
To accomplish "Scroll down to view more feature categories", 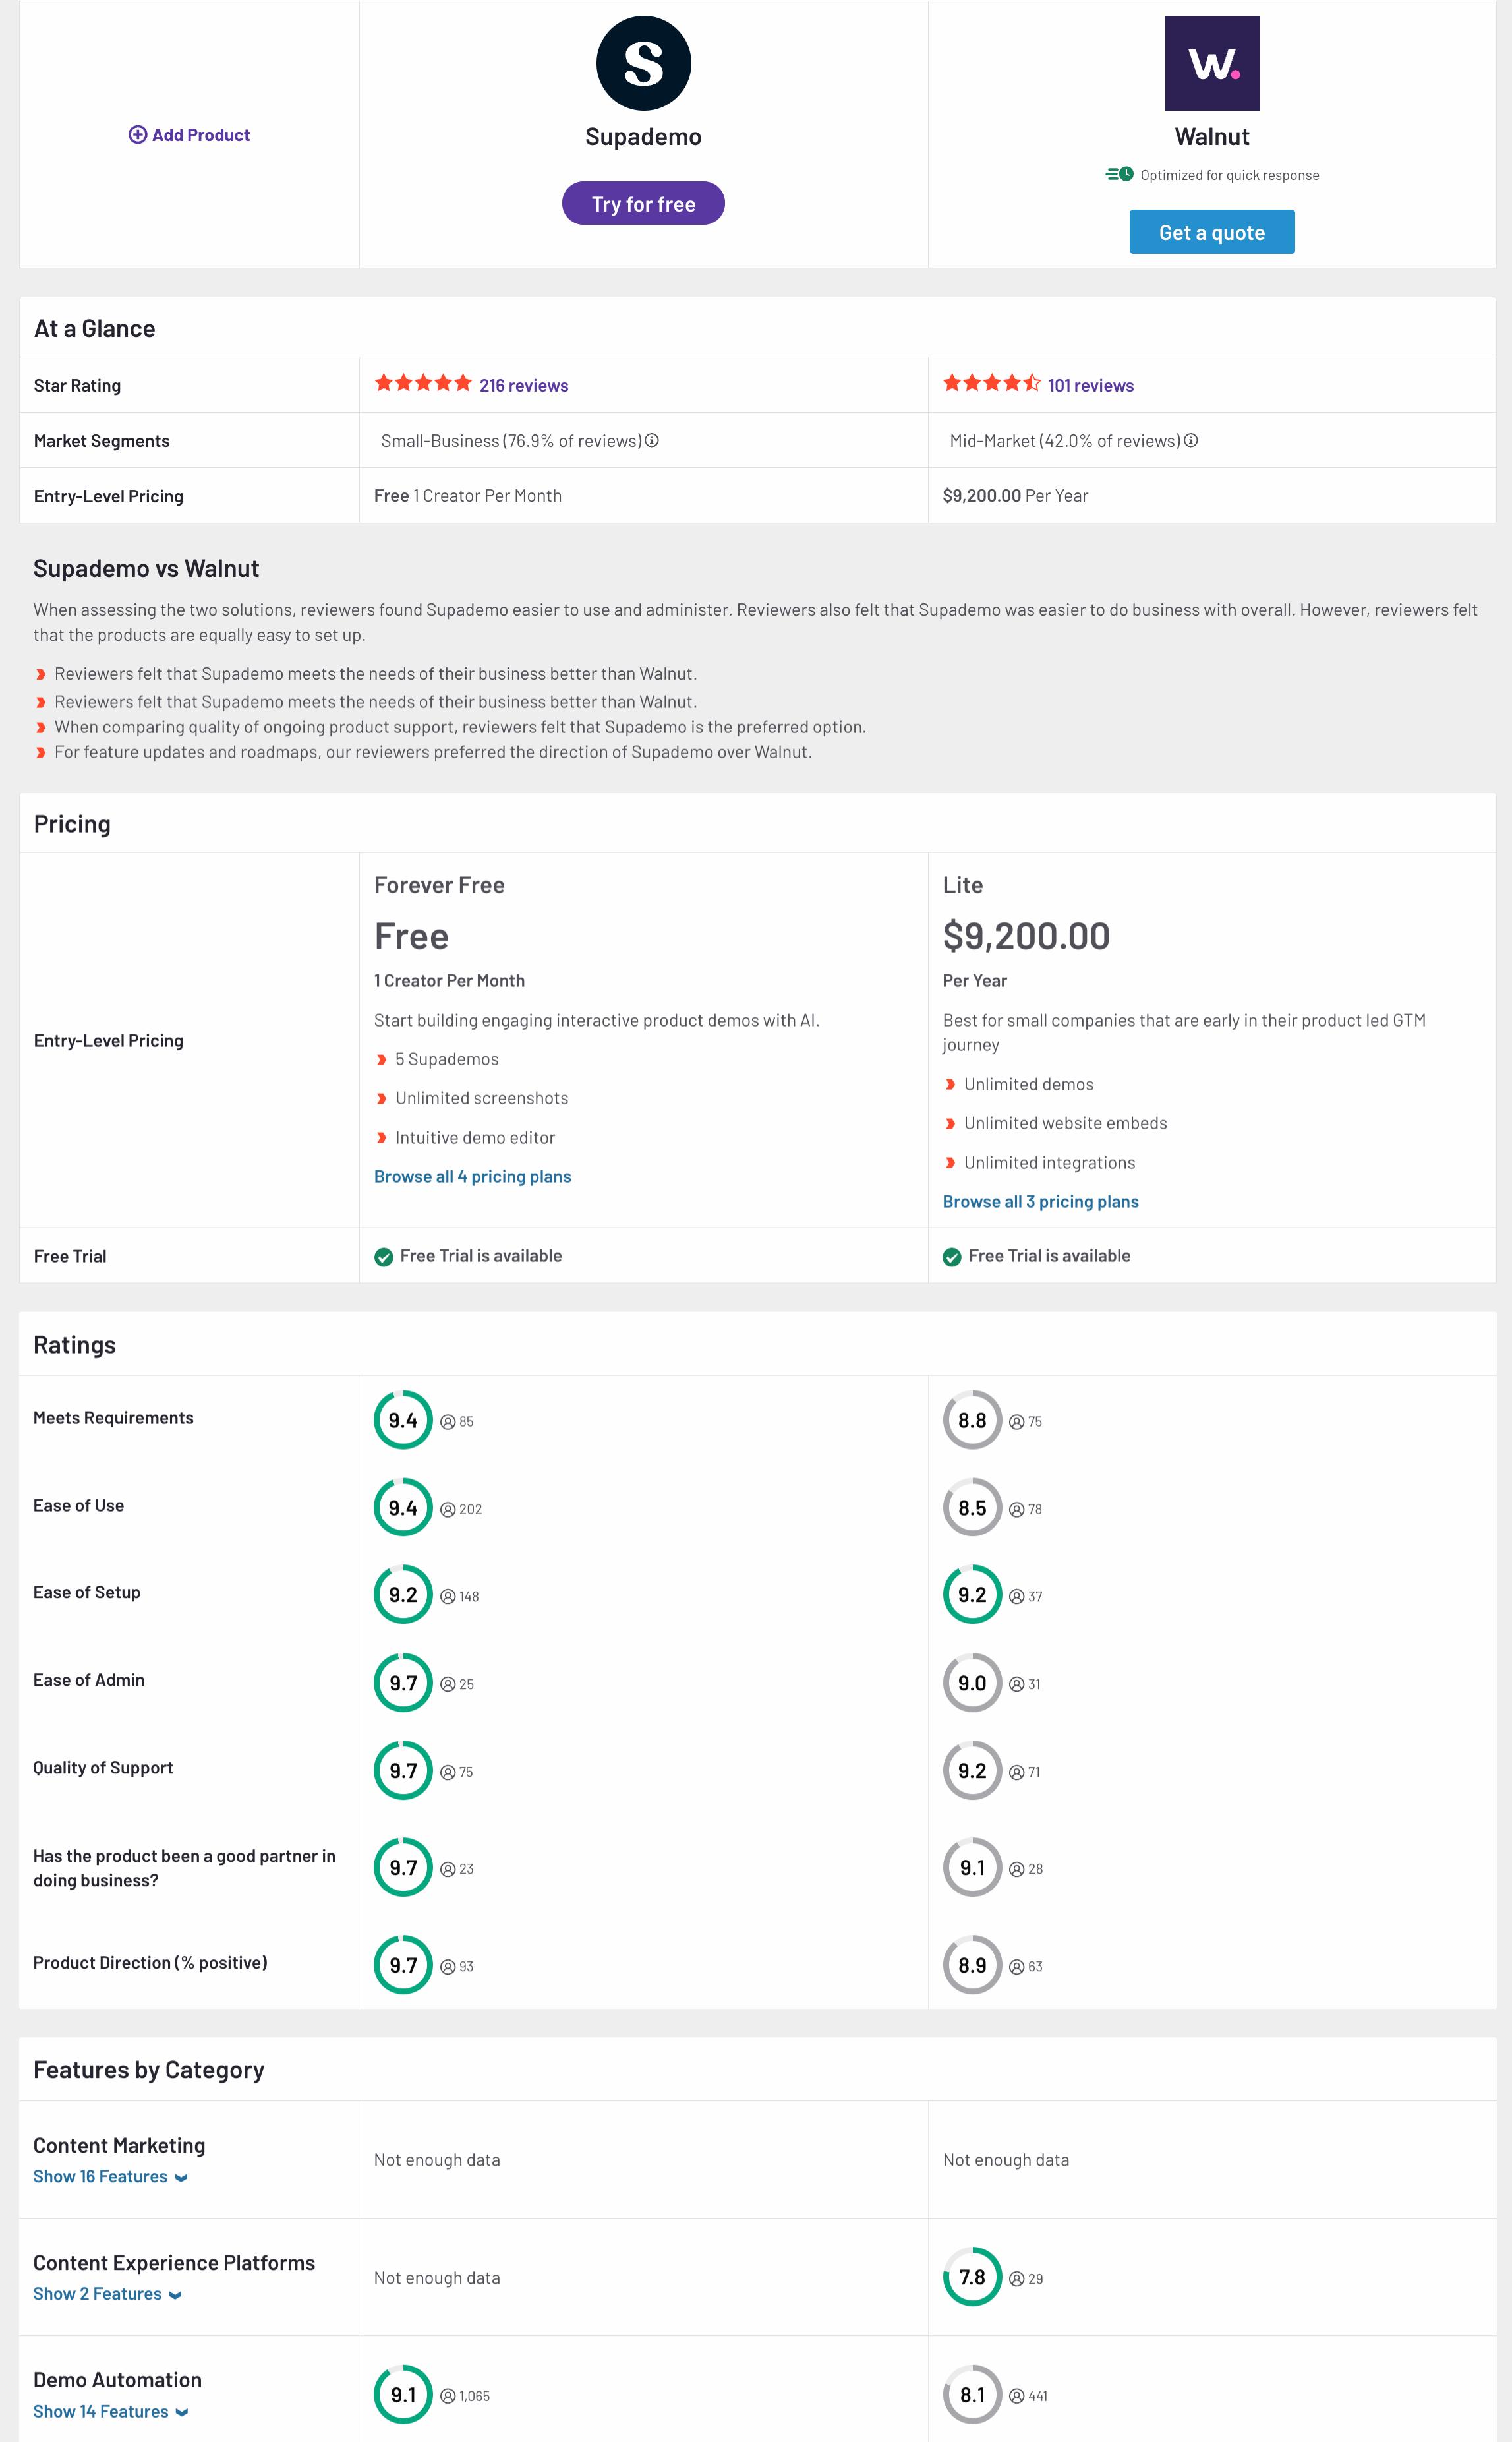I will click(x=755, y=2425).
